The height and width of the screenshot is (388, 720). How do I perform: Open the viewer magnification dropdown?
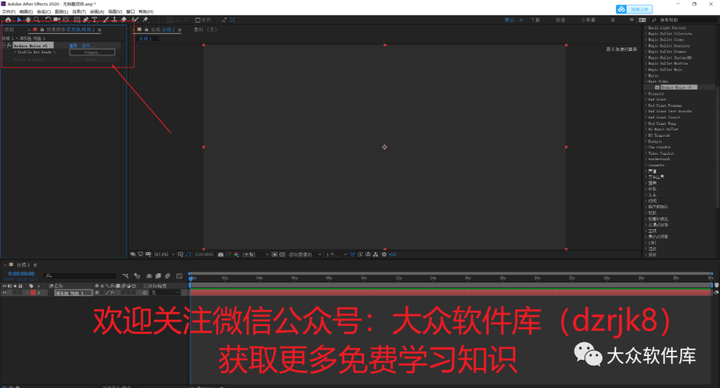(x=164, y=254)
